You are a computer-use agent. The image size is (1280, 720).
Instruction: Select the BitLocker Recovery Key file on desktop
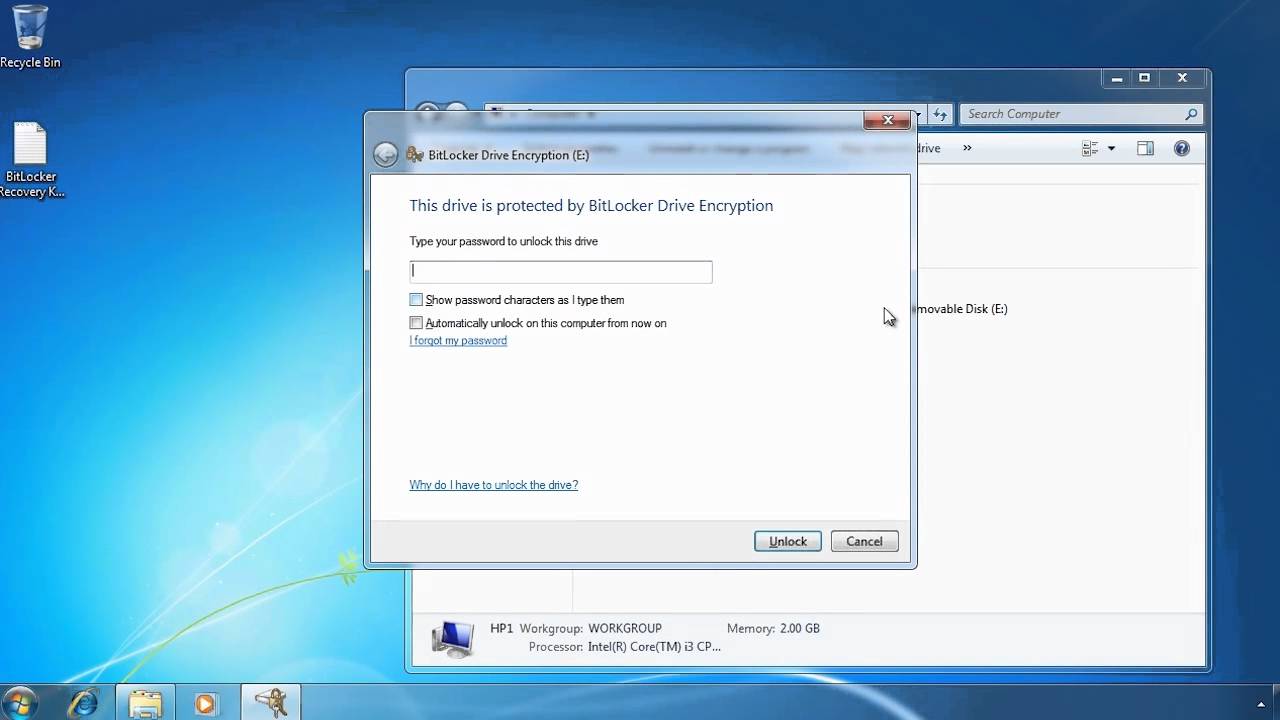point(30,160)
